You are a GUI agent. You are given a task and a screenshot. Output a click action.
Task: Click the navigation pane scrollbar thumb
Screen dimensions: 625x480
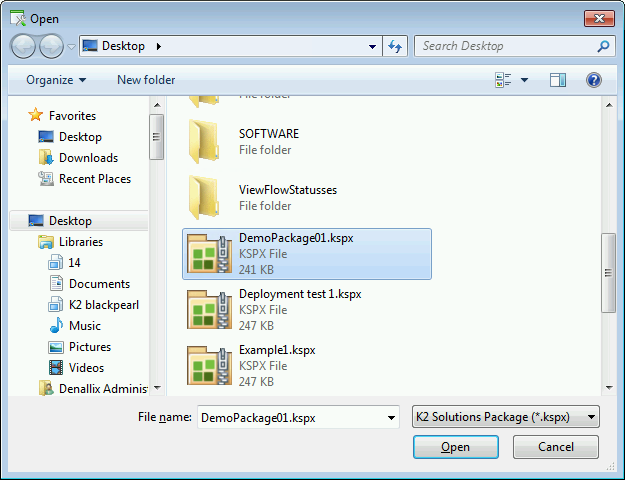click(x=157, y=137)
